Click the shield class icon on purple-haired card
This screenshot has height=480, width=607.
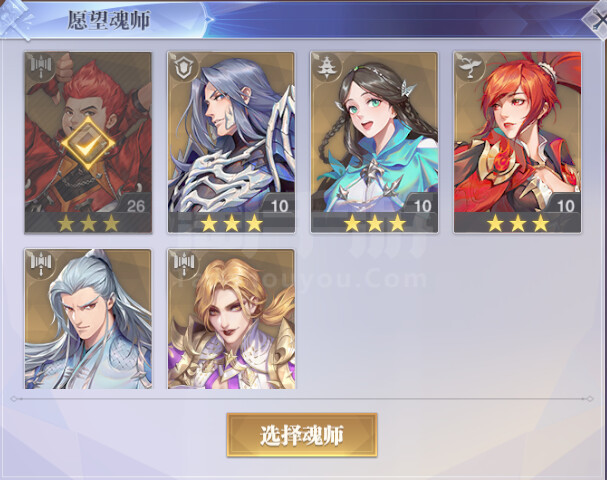pos(183,67)
